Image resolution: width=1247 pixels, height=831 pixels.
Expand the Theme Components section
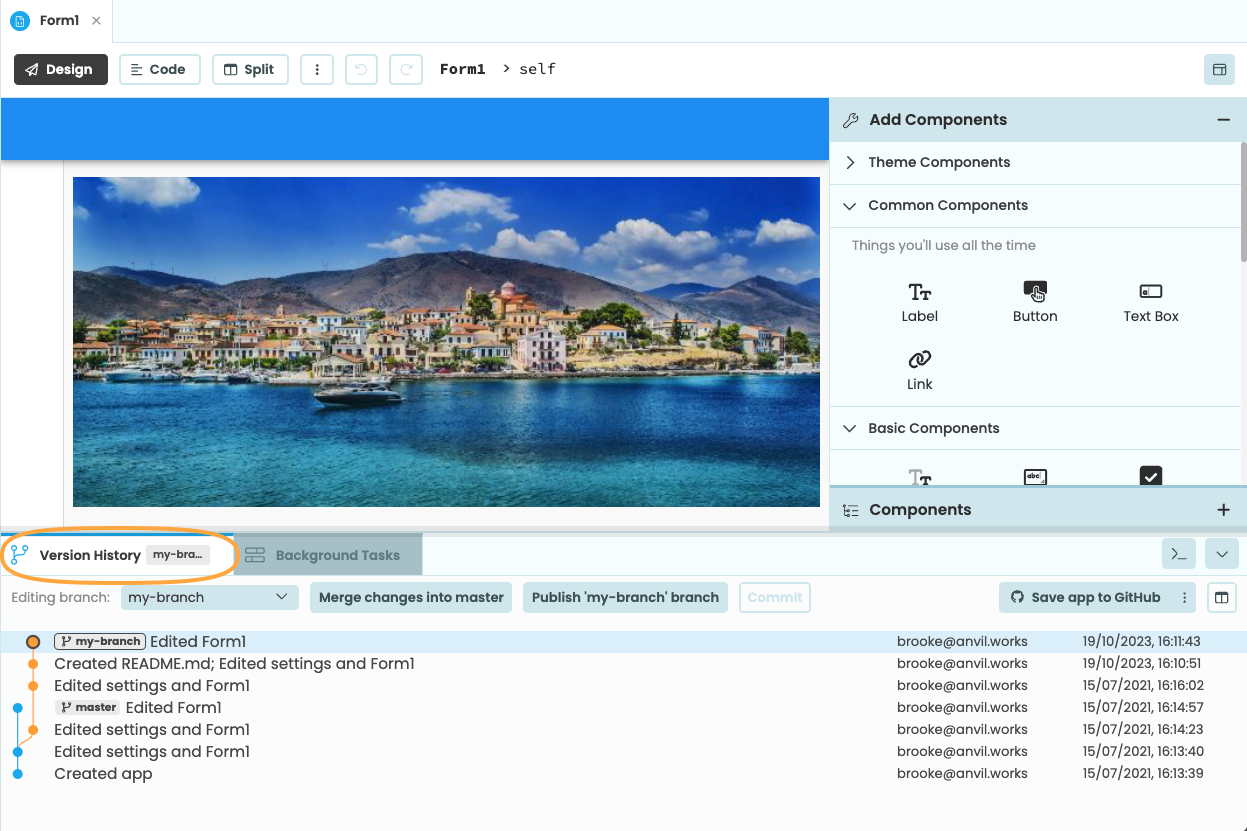point(938,162)
